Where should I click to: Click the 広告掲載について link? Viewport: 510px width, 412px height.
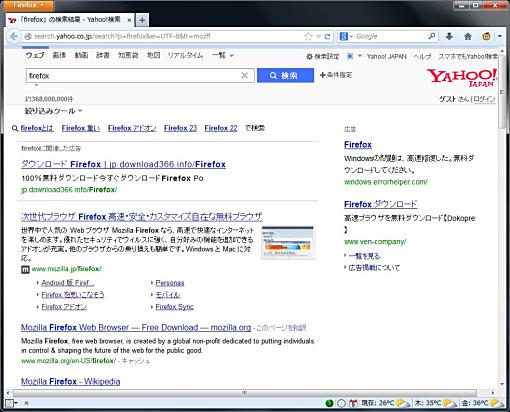coord(374,268)
